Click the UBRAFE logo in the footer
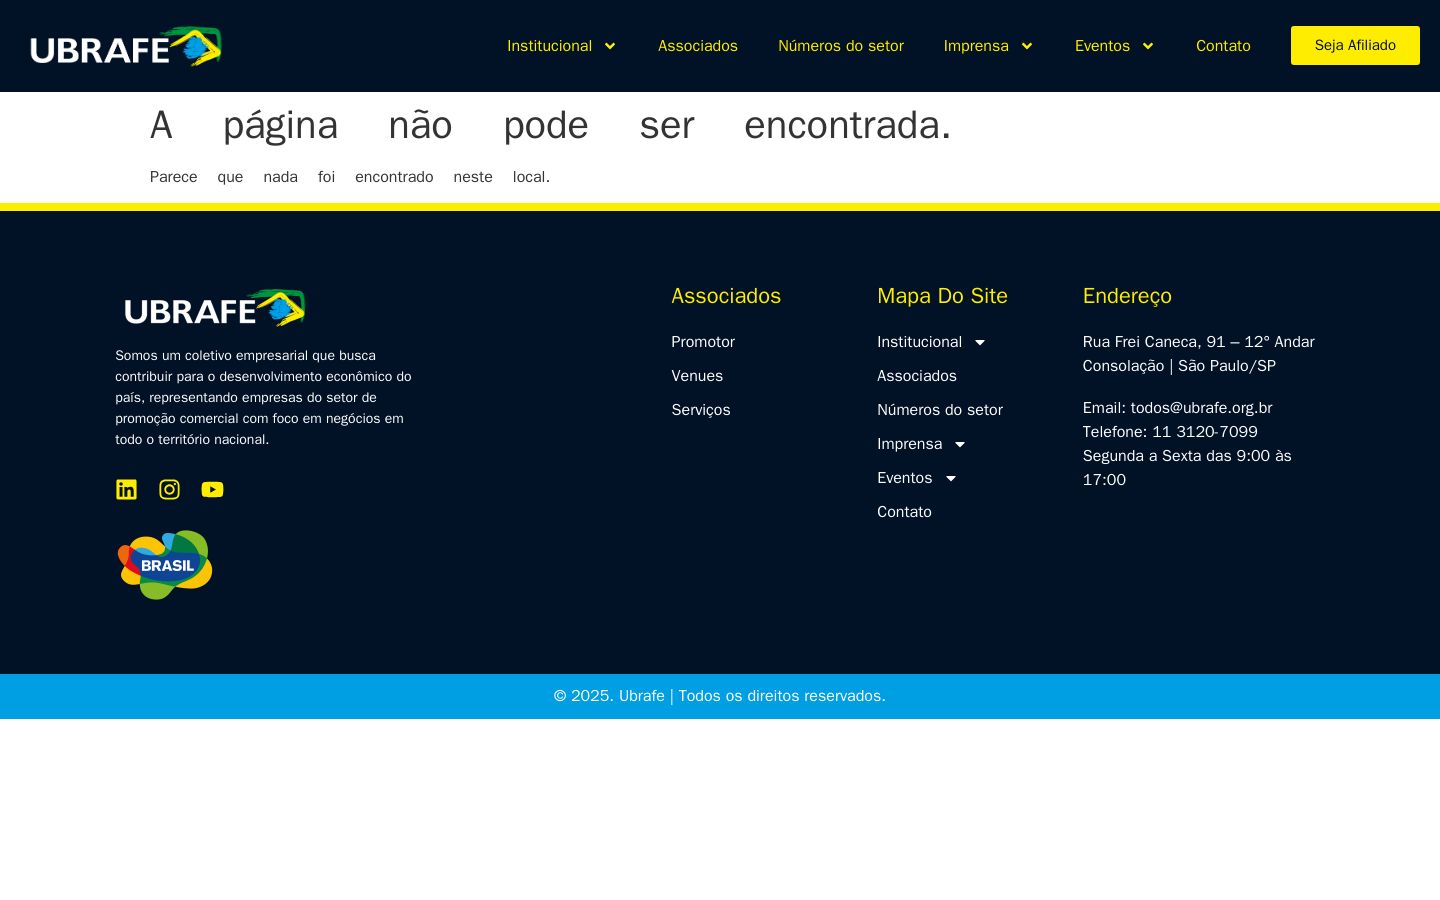Viewport: 1440px width, 900px height. (215, 308)
